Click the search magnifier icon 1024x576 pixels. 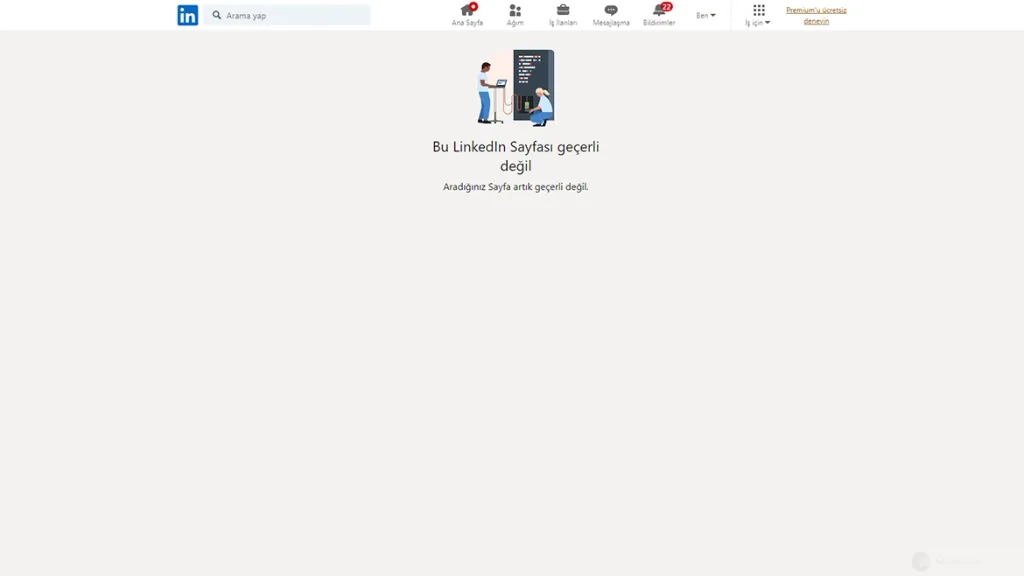click(x=217, y=15)
